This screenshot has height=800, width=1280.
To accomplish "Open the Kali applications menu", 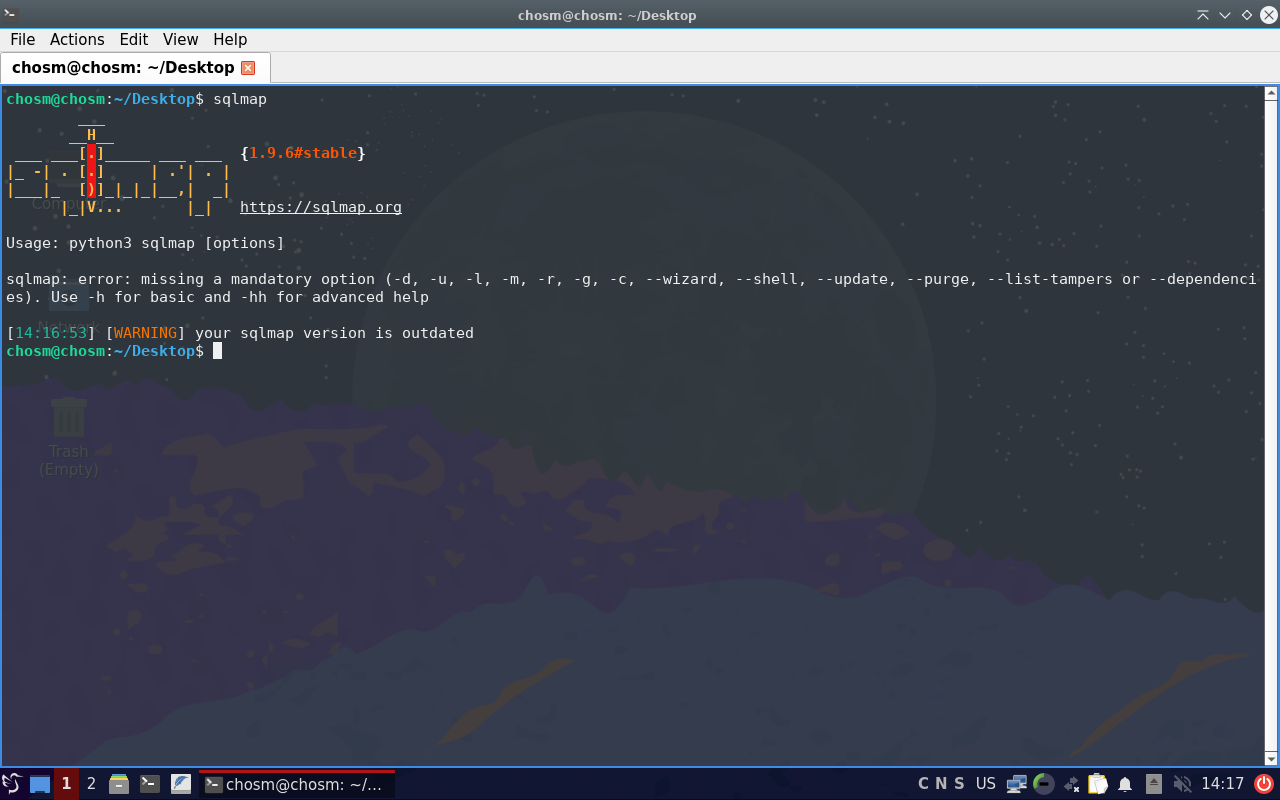I will [14, 784].
